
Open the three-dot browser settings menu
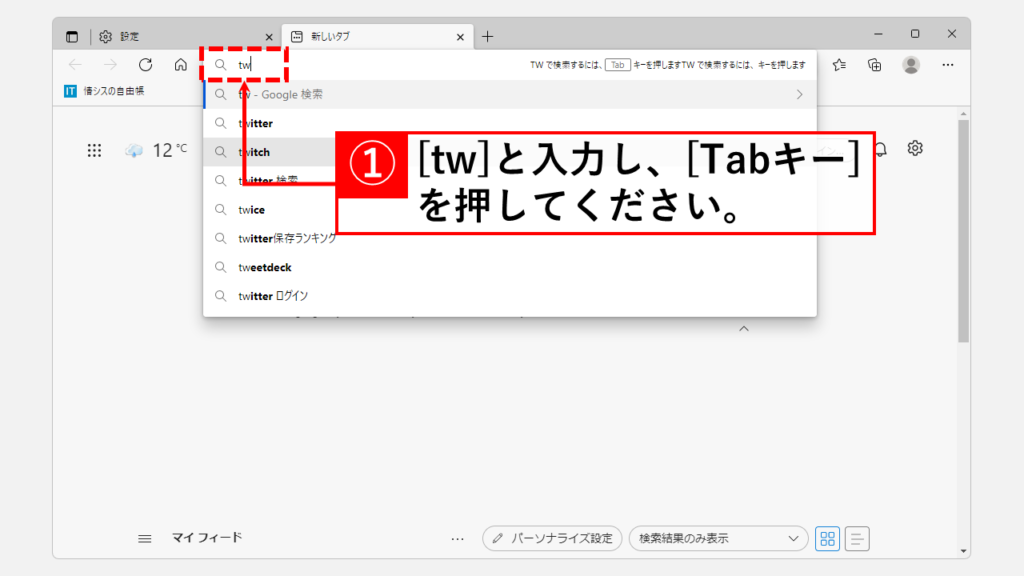click(x=948, y=65)
